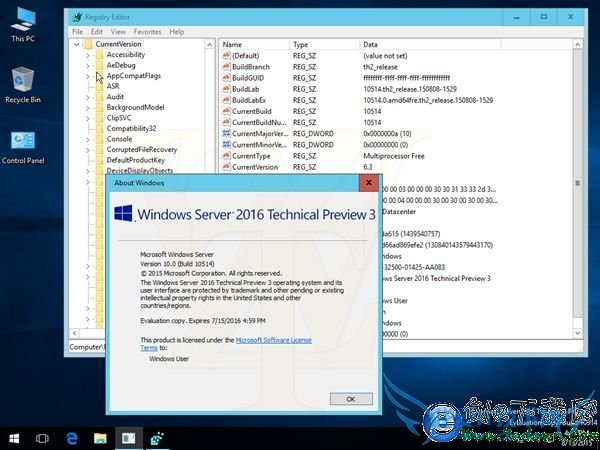Select the CurrentType value icon
The height and width of the screenshot is (450, 600).
point(226,156)
